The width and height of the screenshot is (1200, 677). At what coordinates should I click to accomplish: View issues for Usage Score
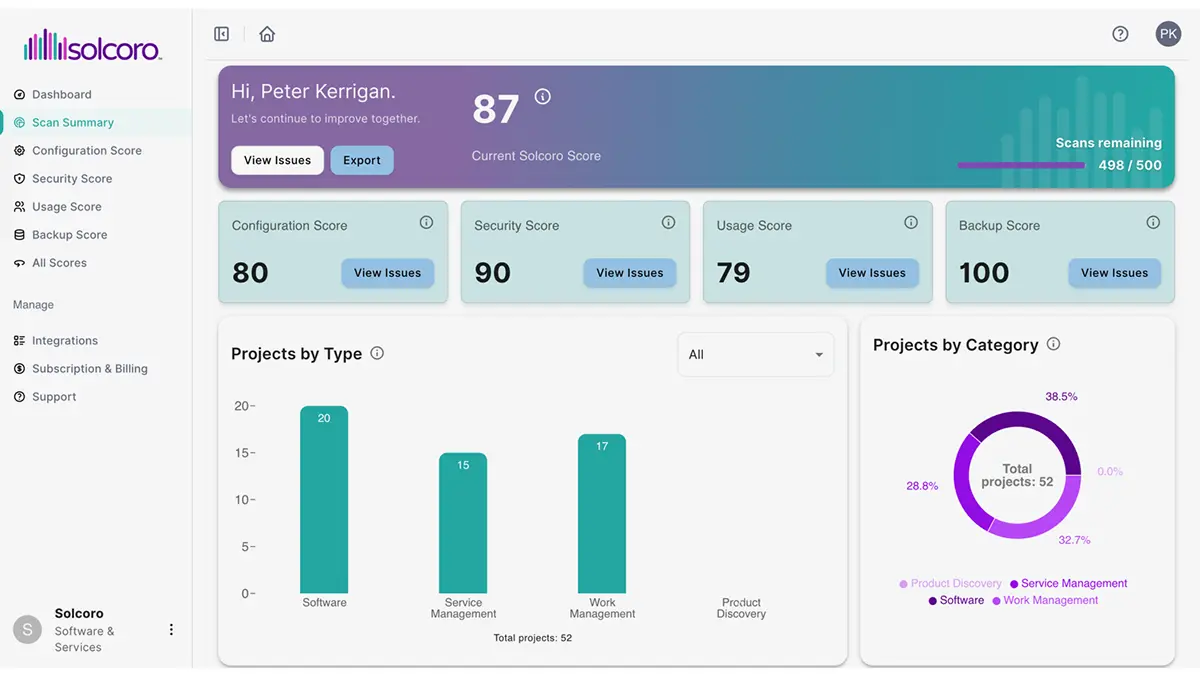pyautogui.click(x=872, y=273)
